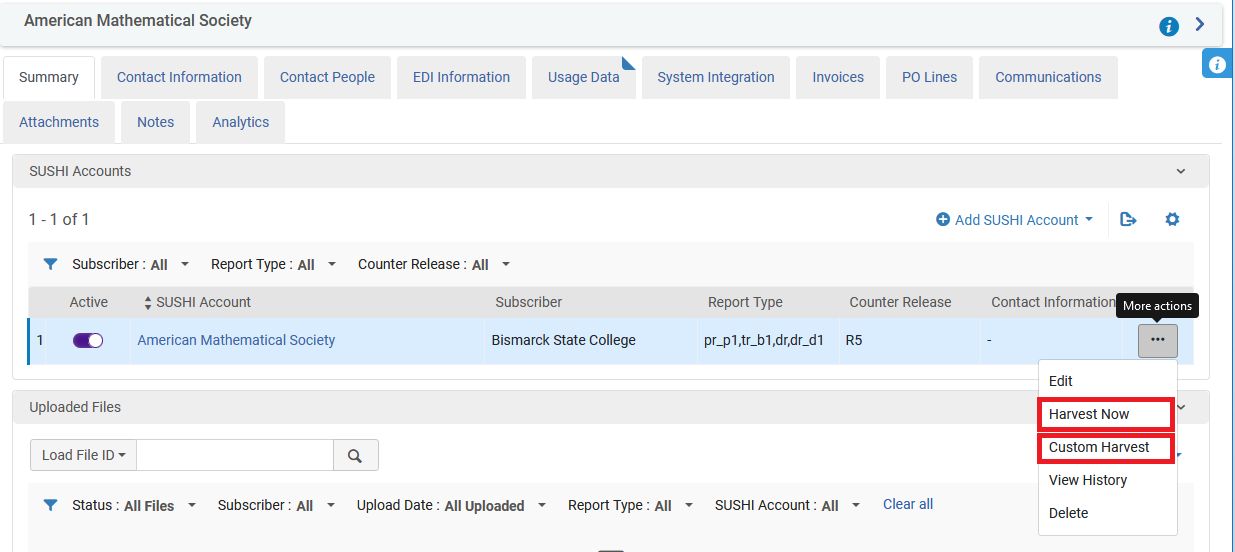
Task: Click the export list icon
Action: pyautogui.click(x=1129, y=219)
